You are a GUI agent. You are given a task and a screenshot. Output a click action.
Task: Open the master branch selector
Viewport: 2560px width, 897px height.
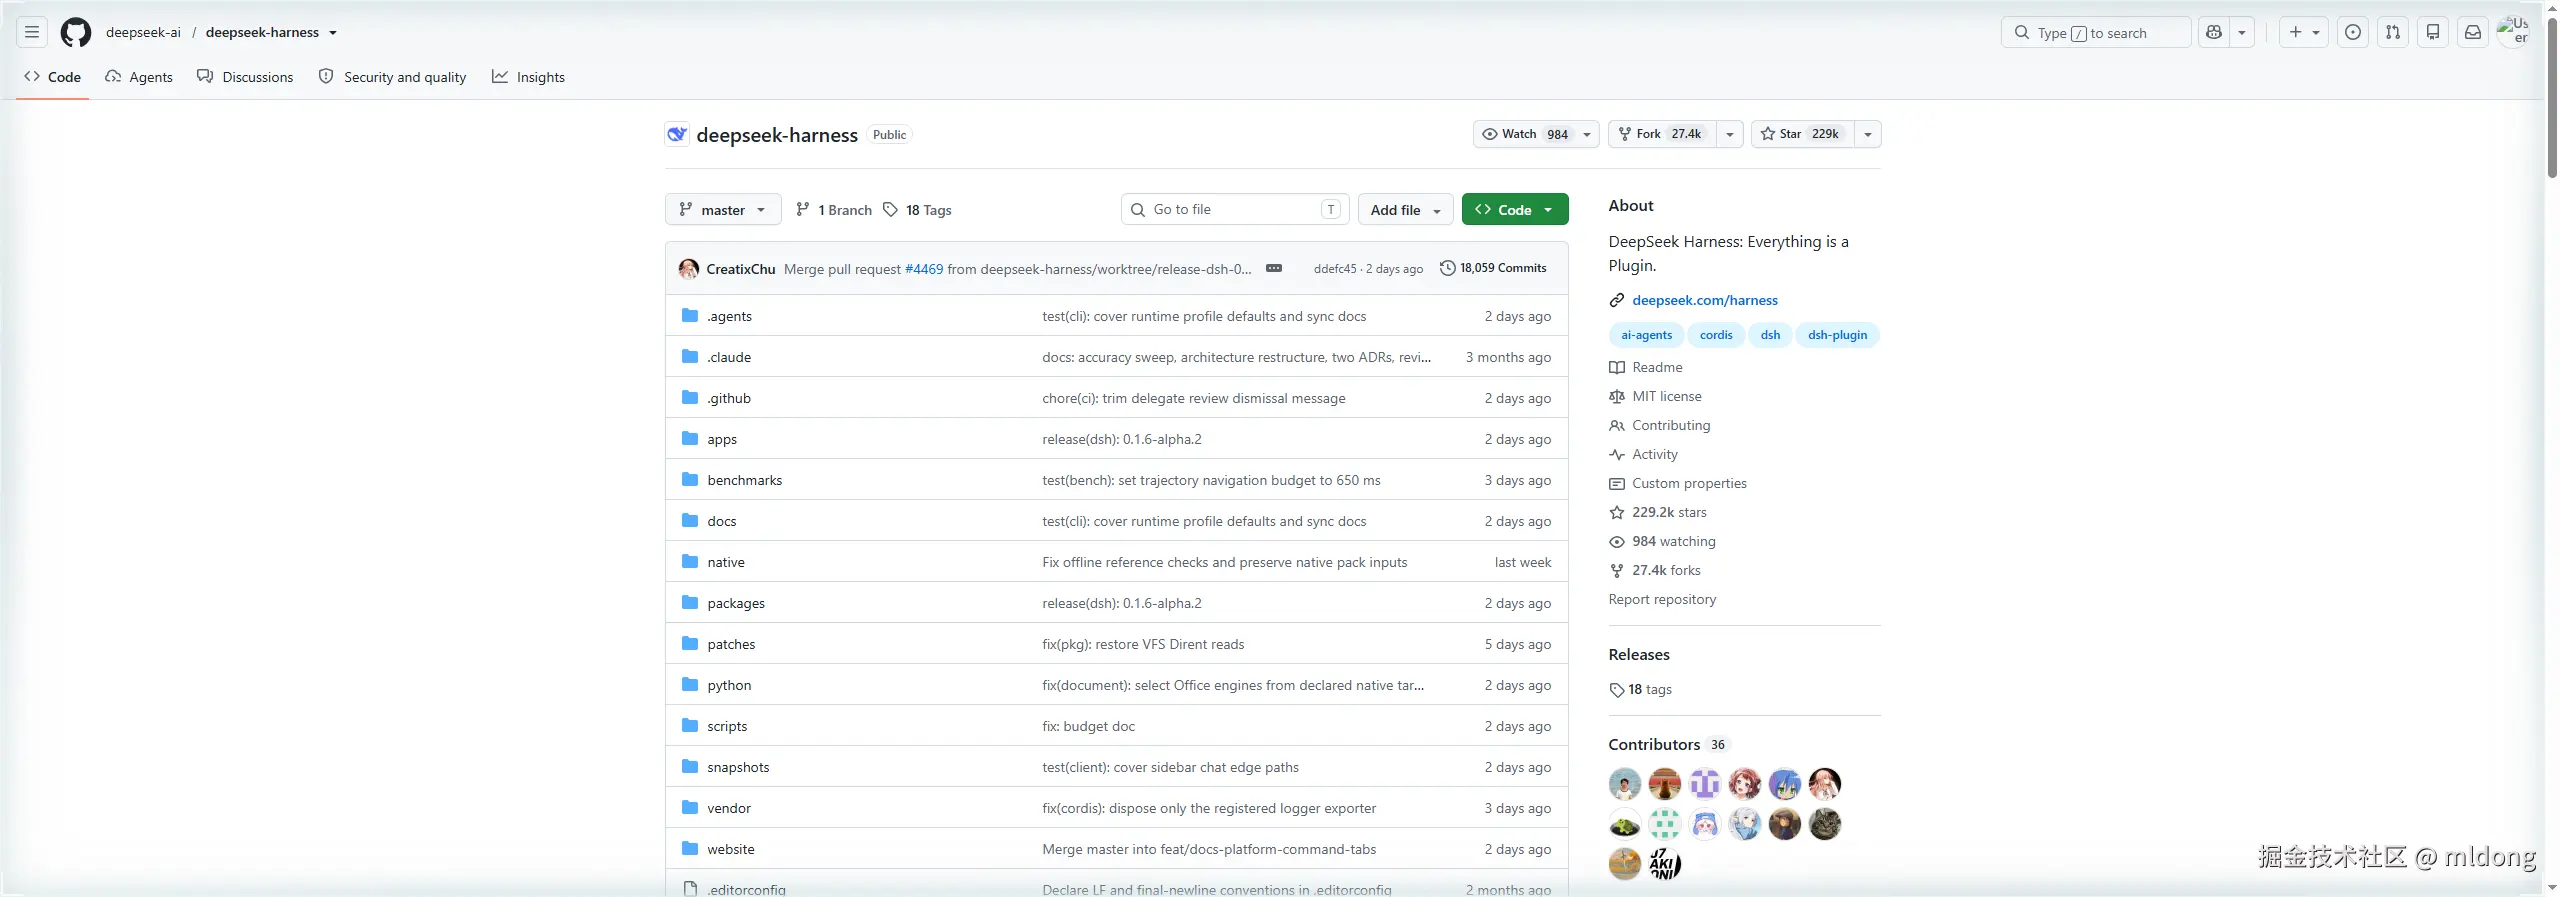[723, 210]
